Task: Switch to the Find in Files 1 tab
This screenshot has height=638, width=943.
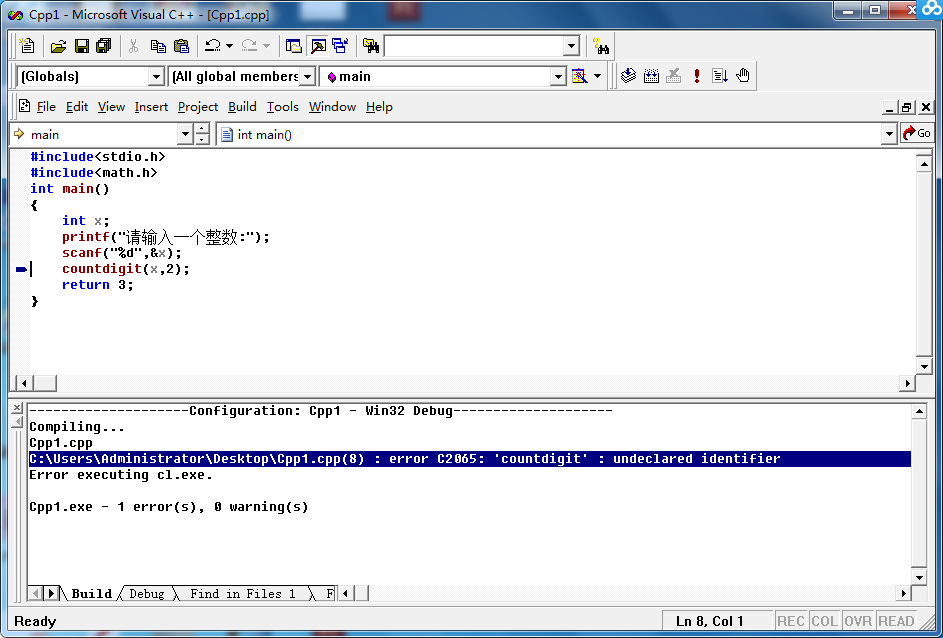Action: (x=243, y=594)
